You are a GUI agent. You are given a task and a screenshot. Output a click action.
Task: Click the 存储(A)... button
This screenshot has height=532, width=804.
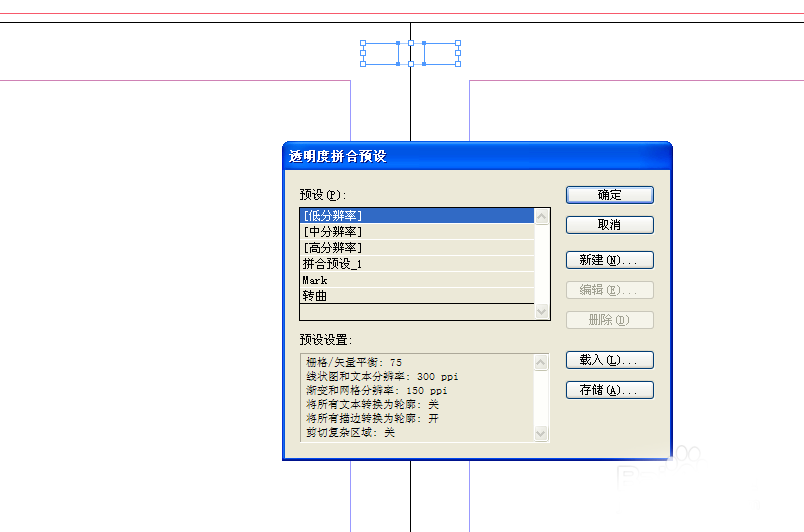pyautogui.click(x=610, y=390)
